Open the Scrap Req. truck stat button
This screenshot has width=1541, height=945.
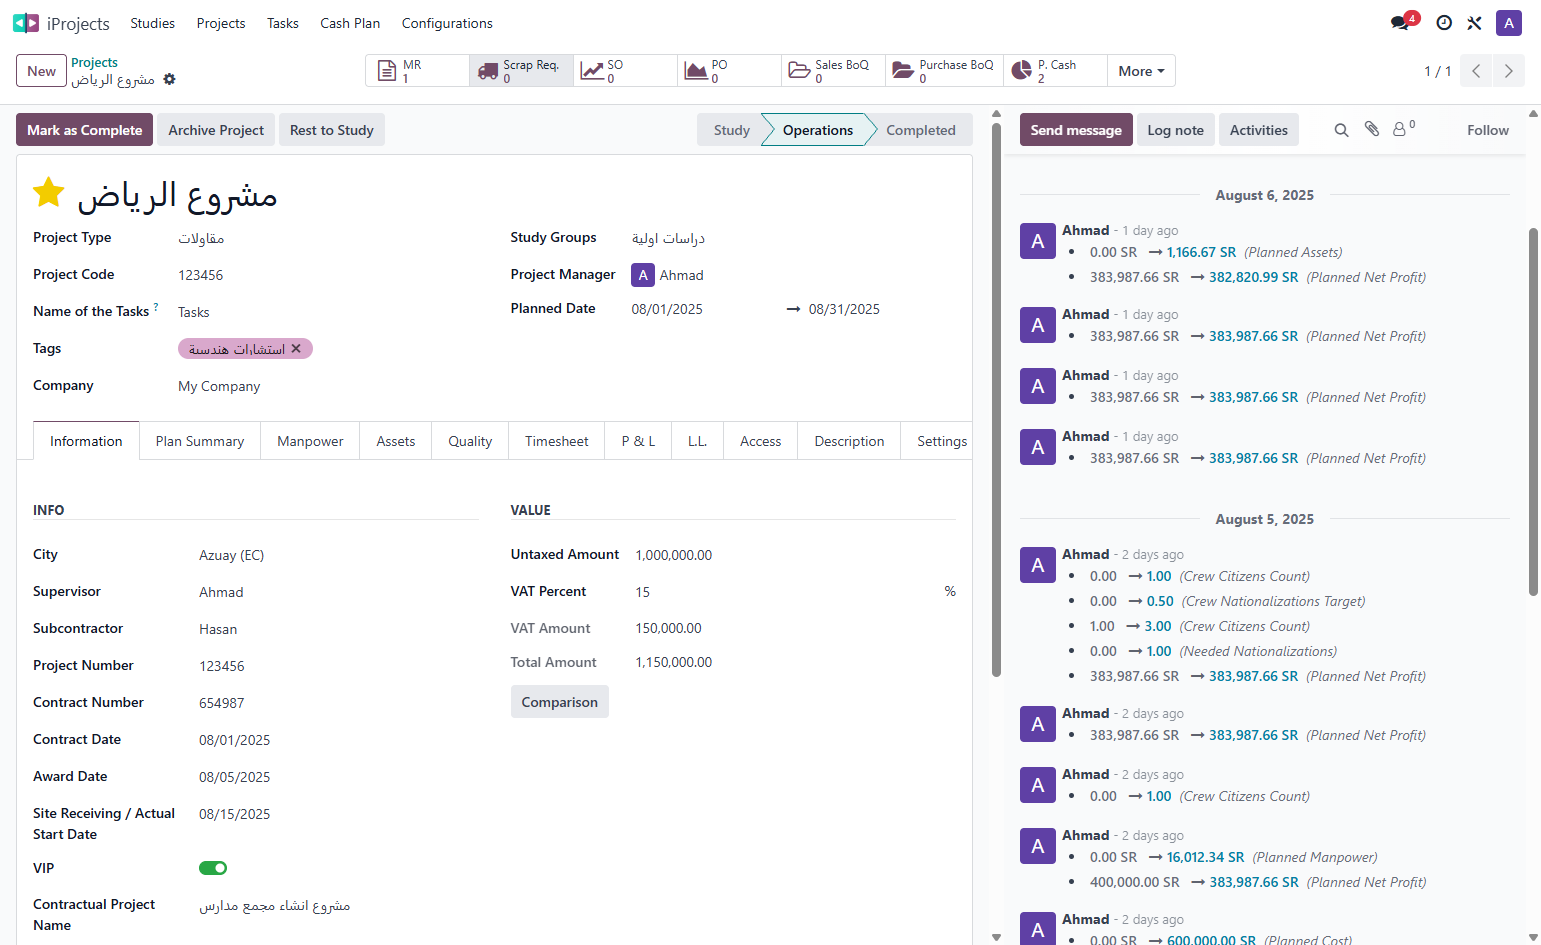click(521, 71)
